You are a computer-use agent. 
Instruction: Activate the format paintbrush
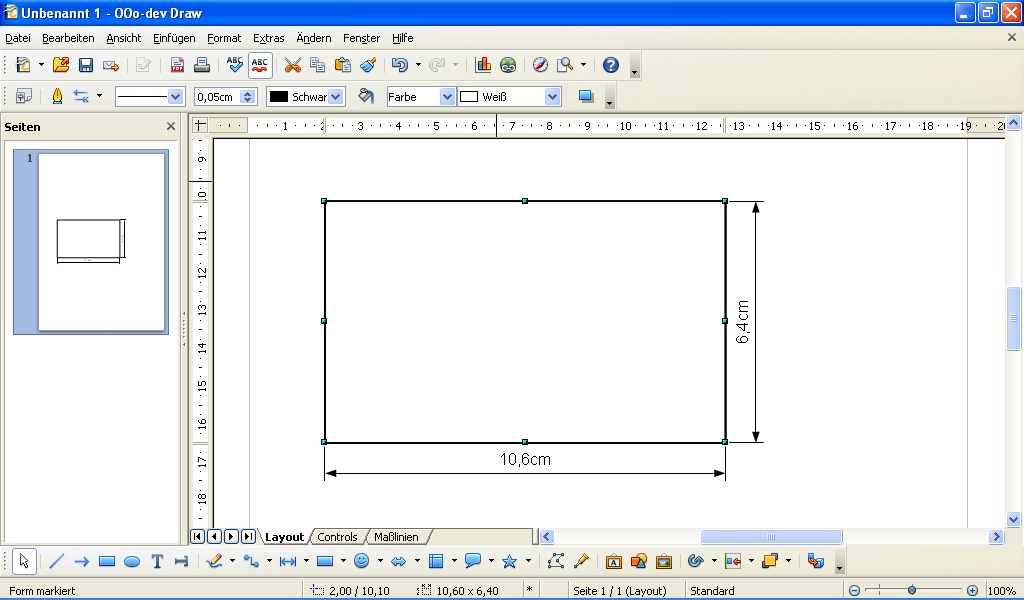click(368, 65)
